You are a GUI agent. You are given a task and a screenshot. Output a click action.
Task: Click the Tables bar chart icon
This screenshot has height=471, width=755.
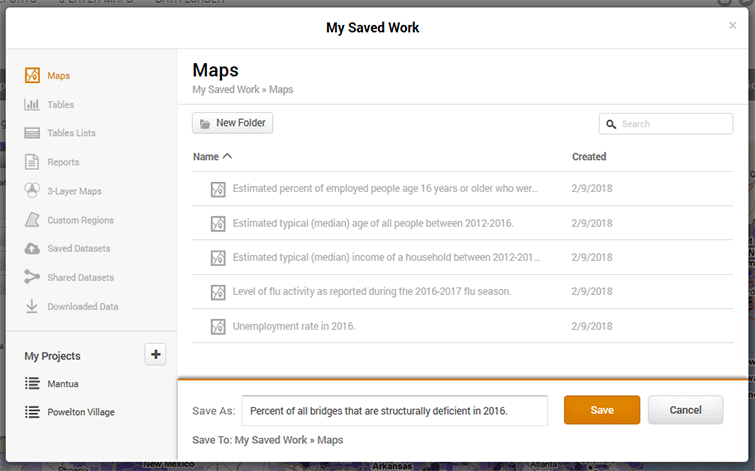(x=32, y=104)
